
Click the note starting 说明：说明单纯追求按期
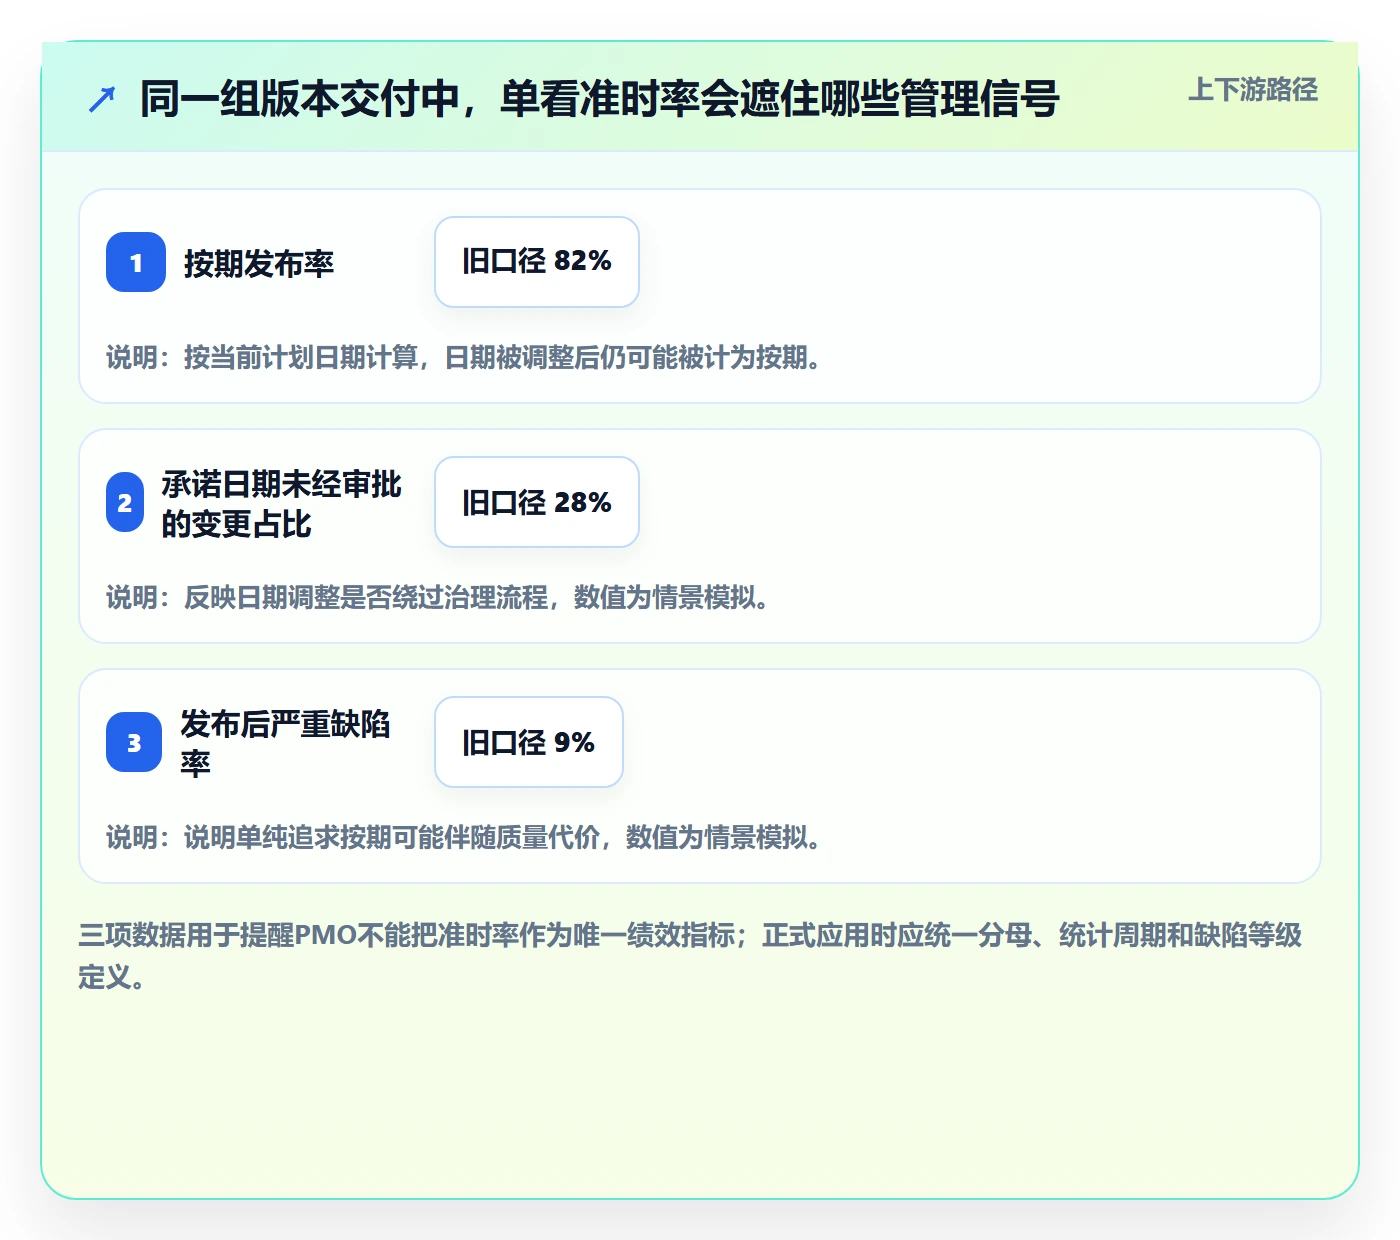pyautogui.click(x=464, y=837)
